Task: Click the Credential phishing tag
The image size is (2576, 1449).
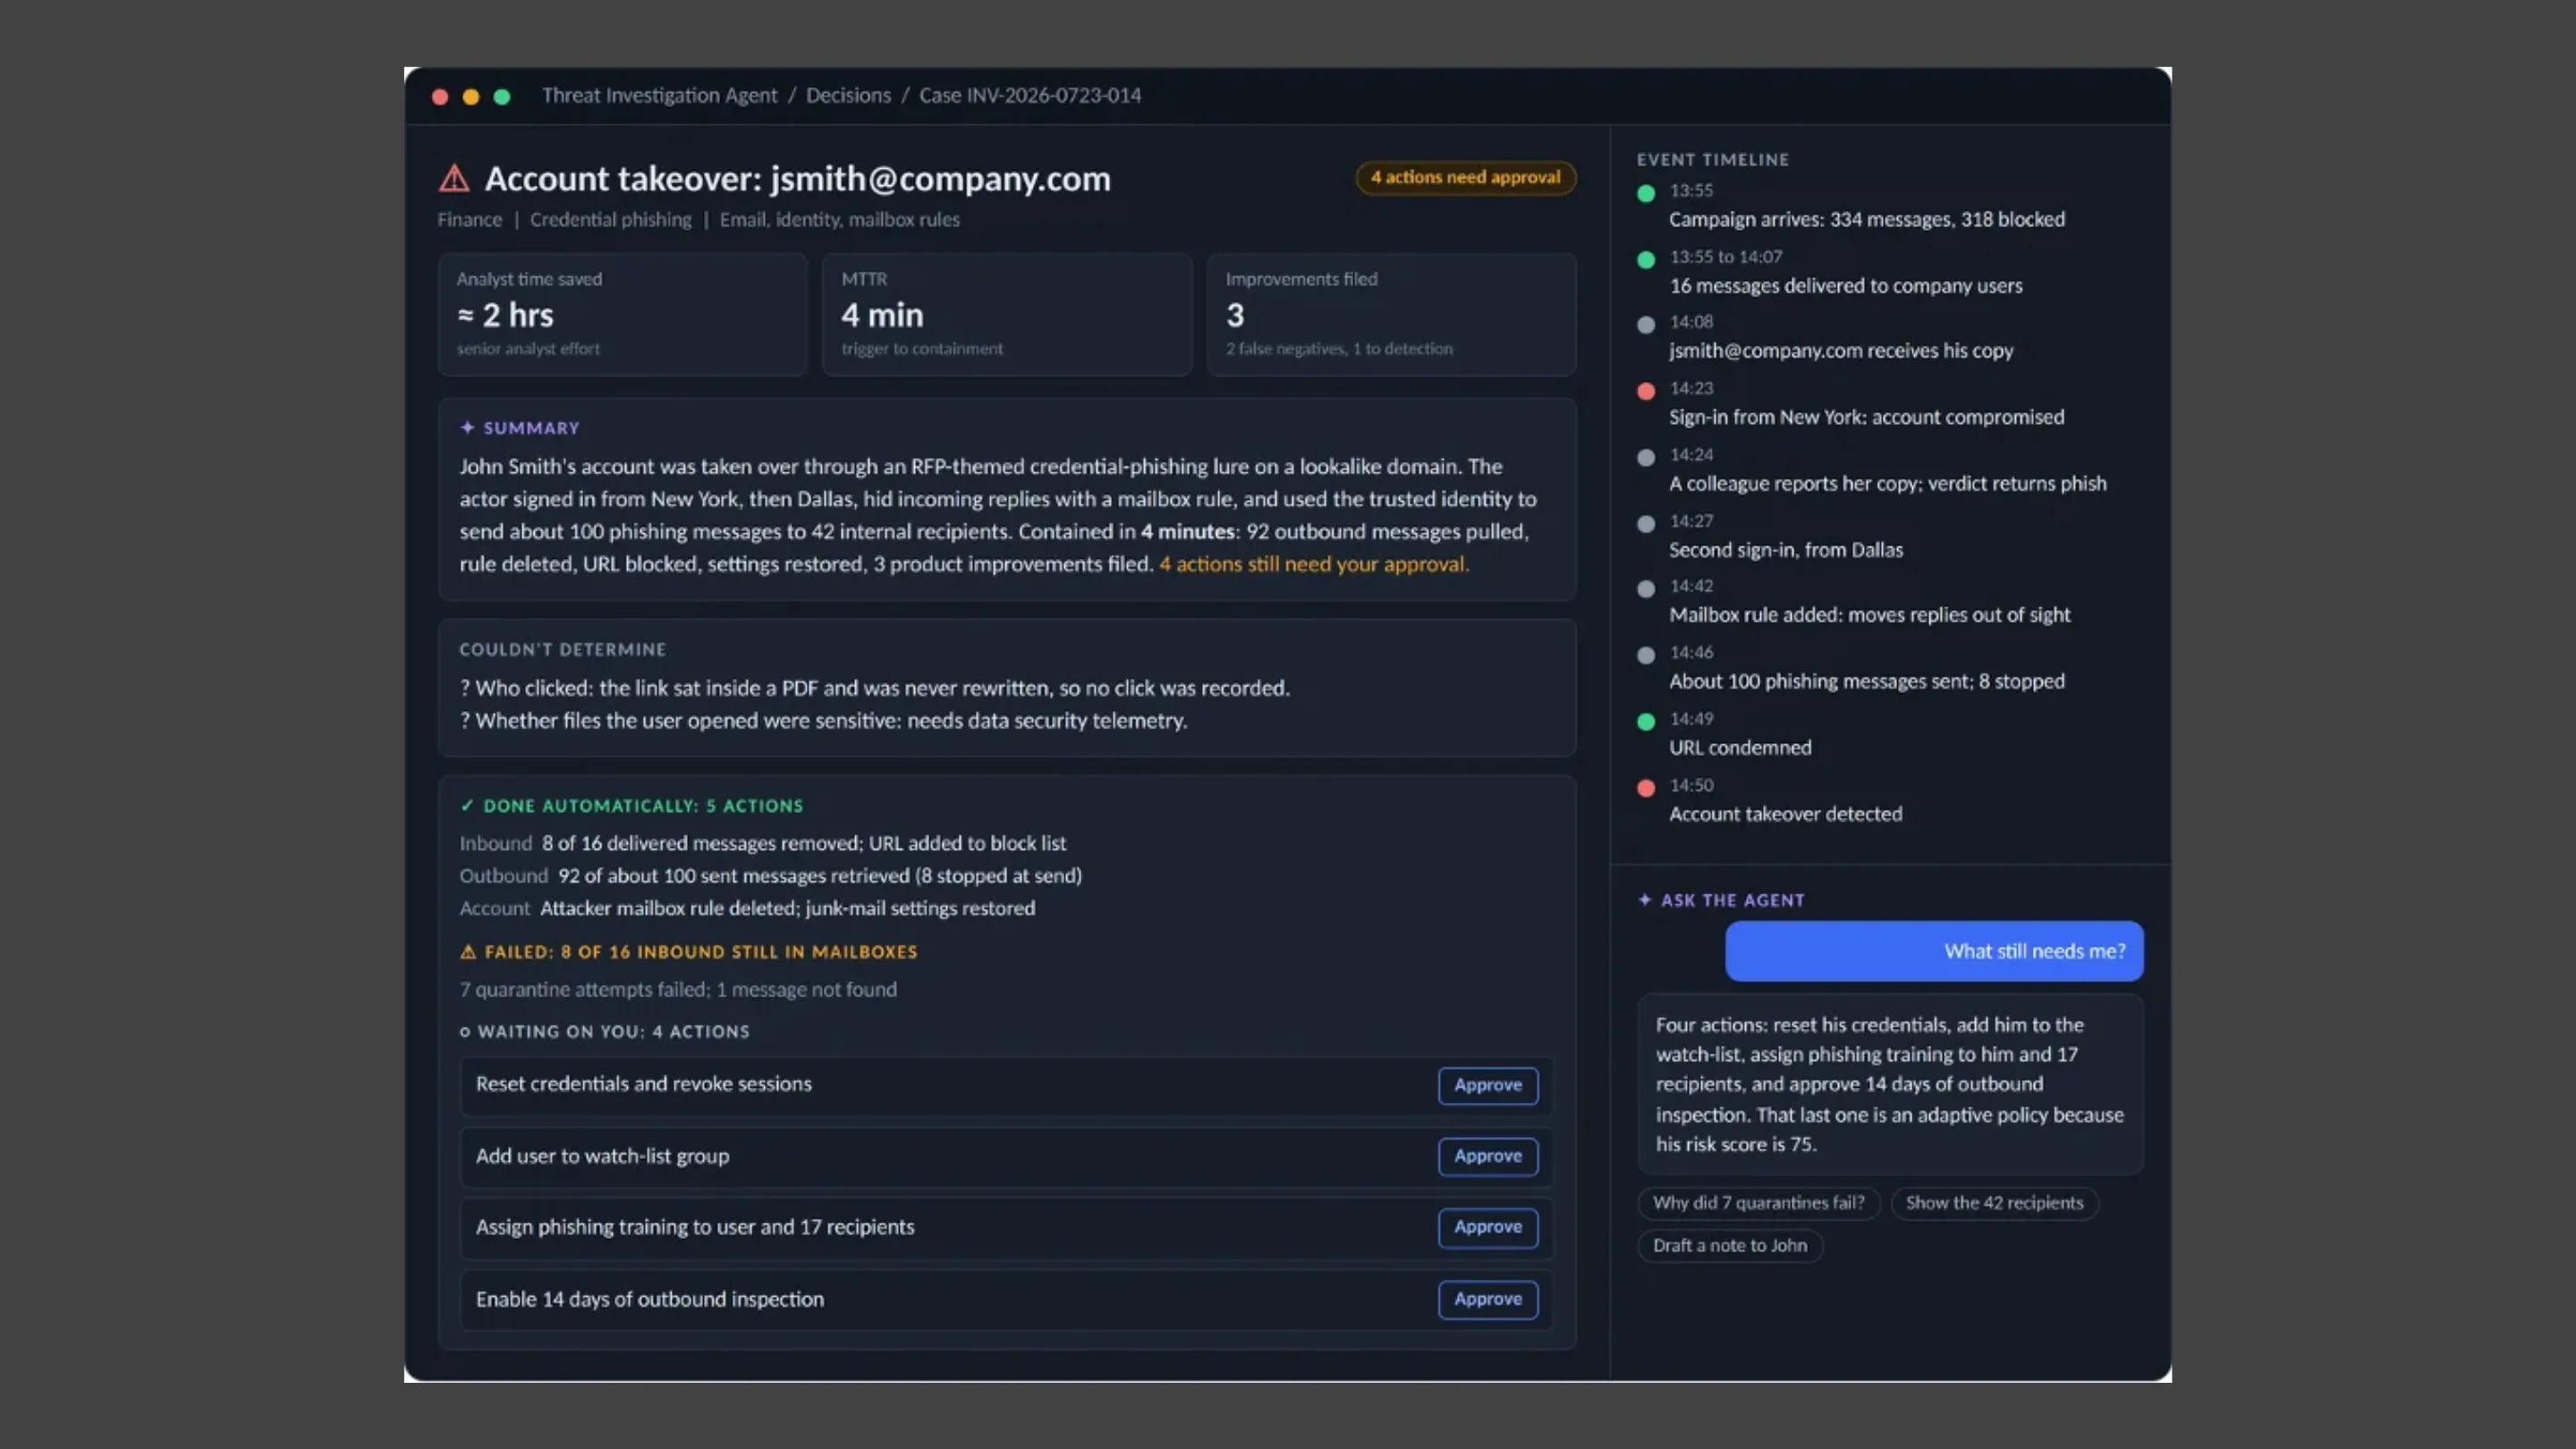Action: pos(610,219)
